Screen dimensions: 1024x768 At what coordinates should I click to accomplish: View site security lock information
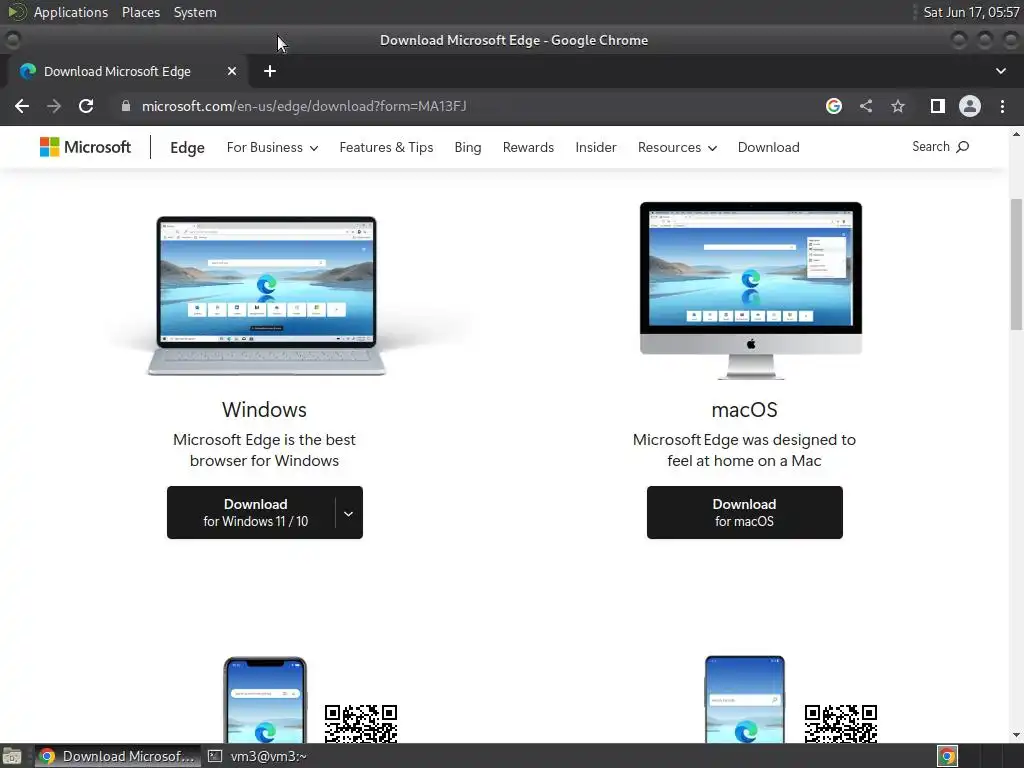point(126,106)
